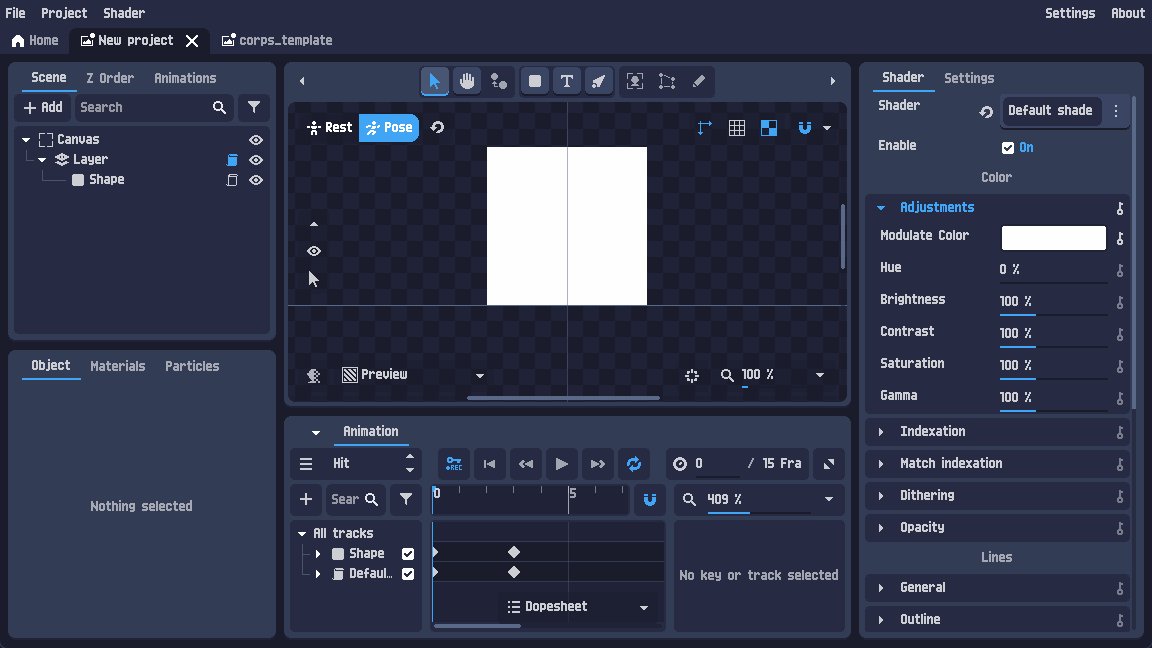The height and width of the screenshot is (648, 1152).
Task: Click the center view crosshair icon
Action: (x=691, y=375)
